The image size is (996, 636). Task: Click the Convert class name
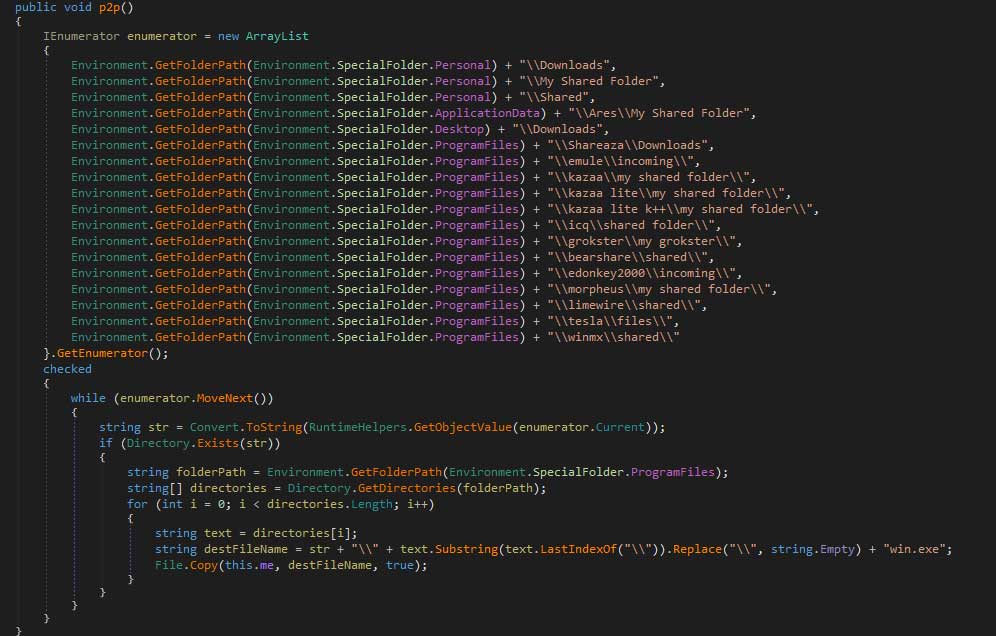[214, 427]
